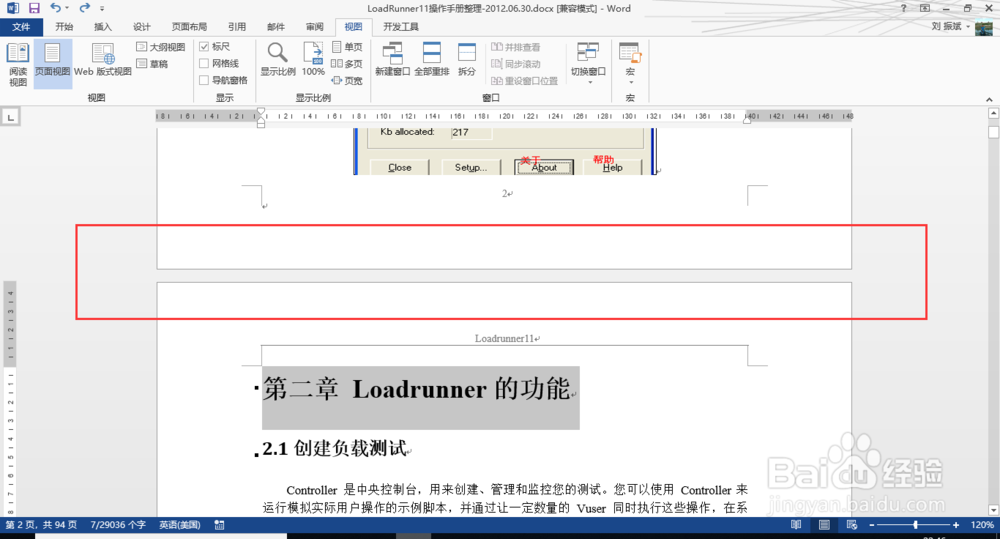1000x539 pixels.
Task: Click the tab selector L icon
Action: pos(10,117)
